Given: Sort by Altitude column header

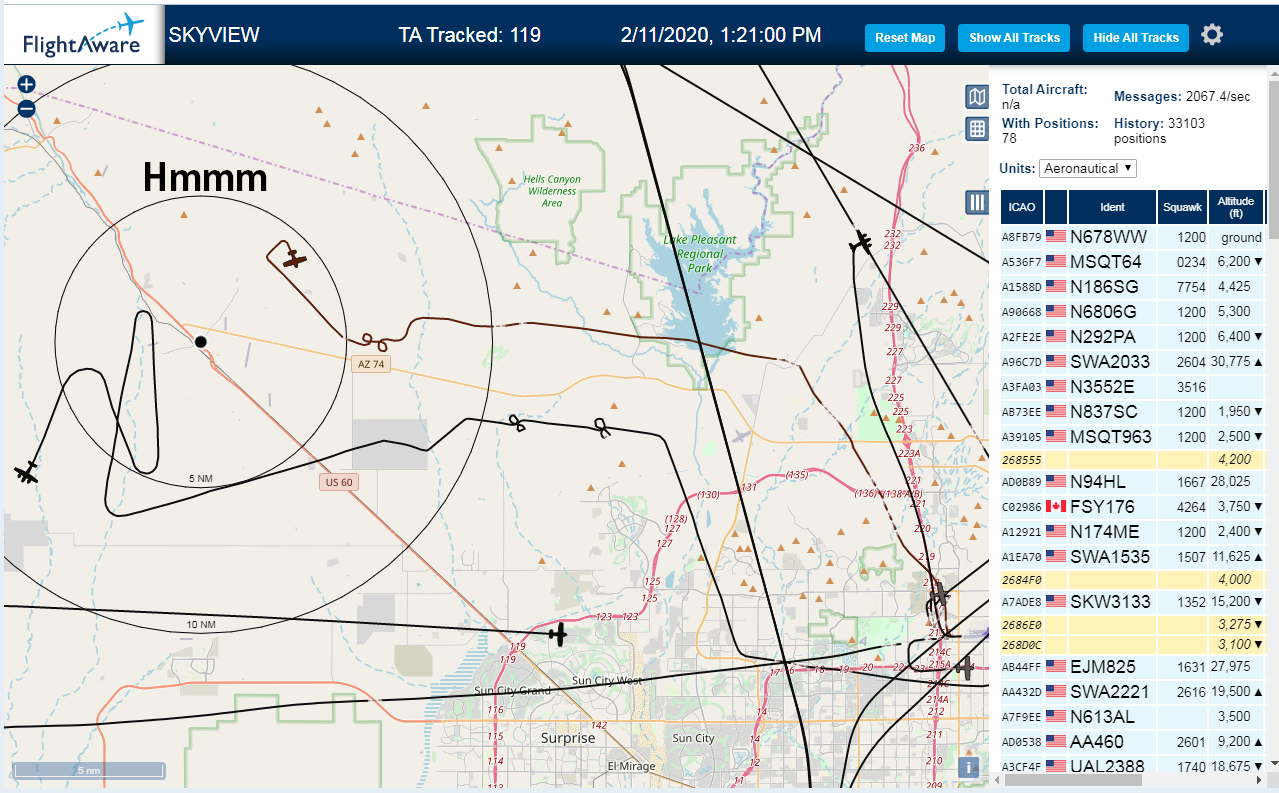Looking at the screenshot, I should pos(1236,207).
